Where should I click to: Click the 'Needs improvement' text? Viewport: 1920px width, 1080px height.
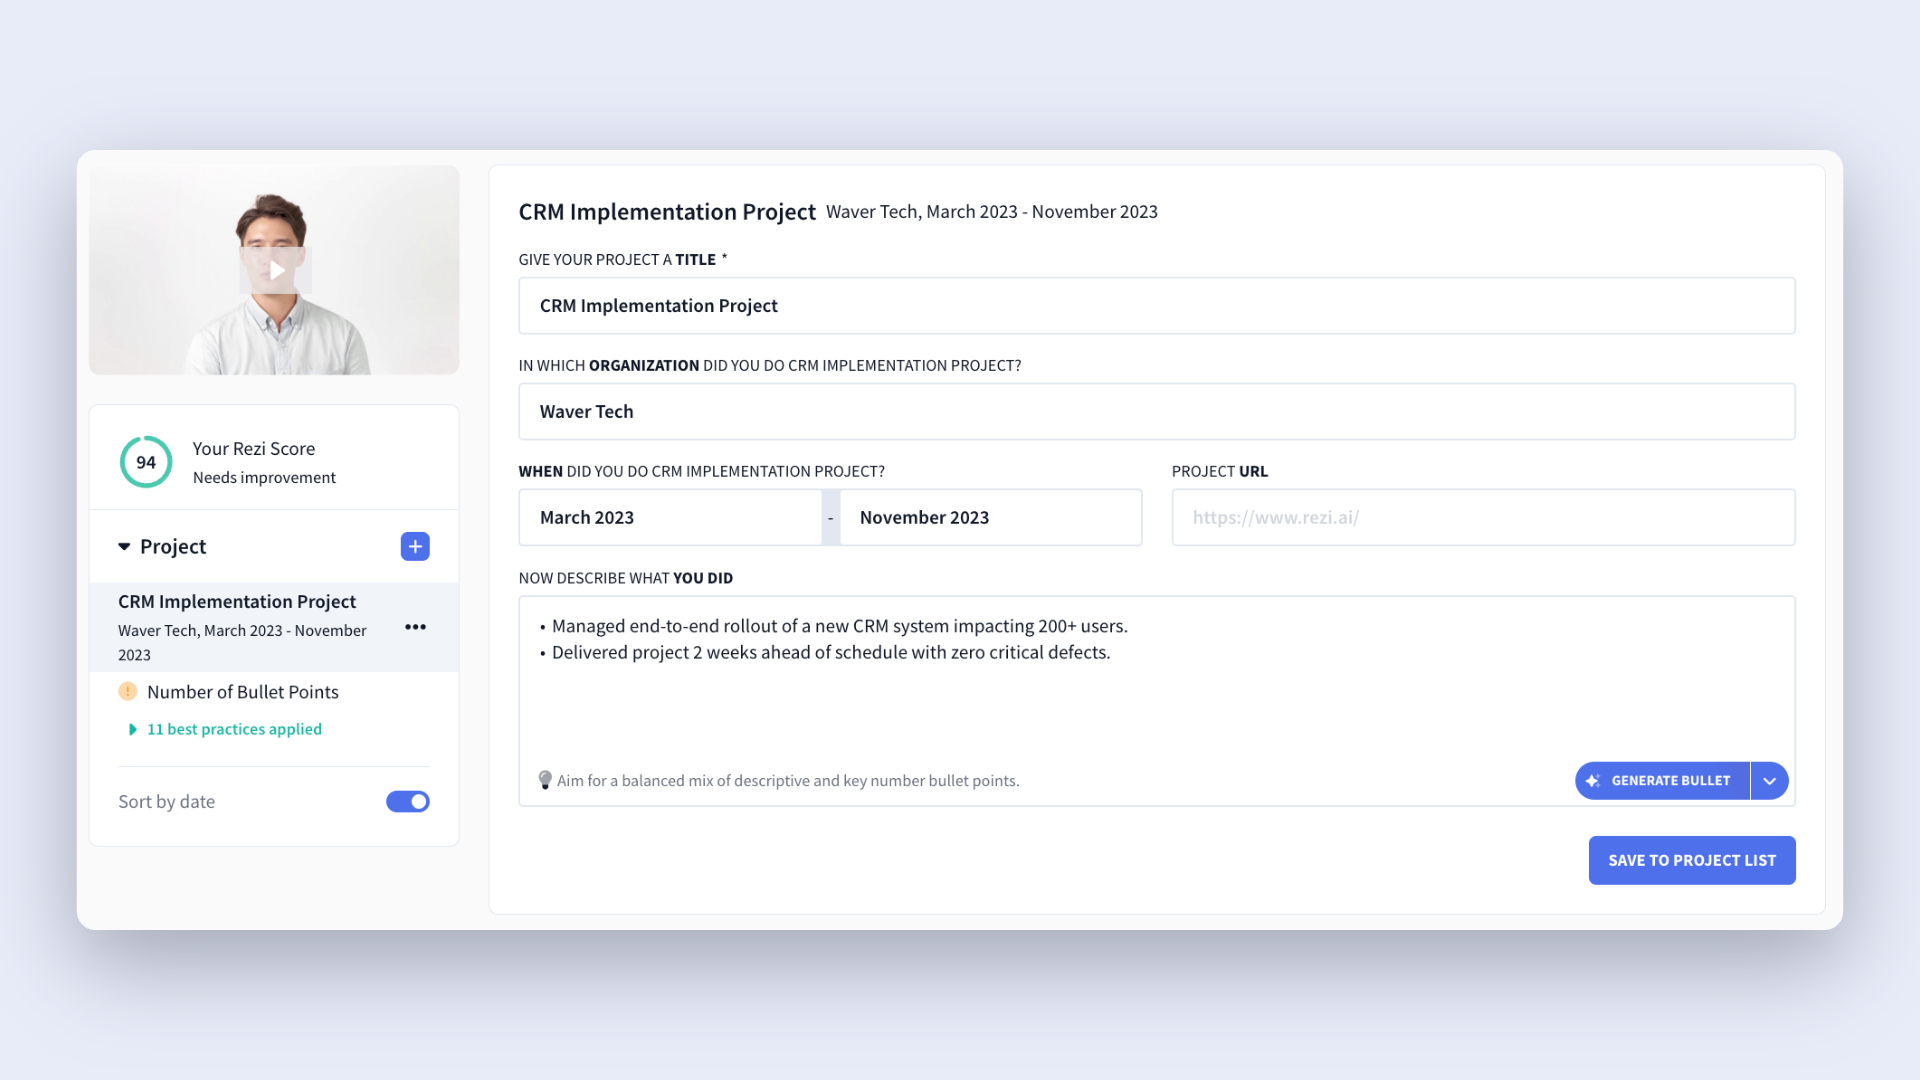264,478
